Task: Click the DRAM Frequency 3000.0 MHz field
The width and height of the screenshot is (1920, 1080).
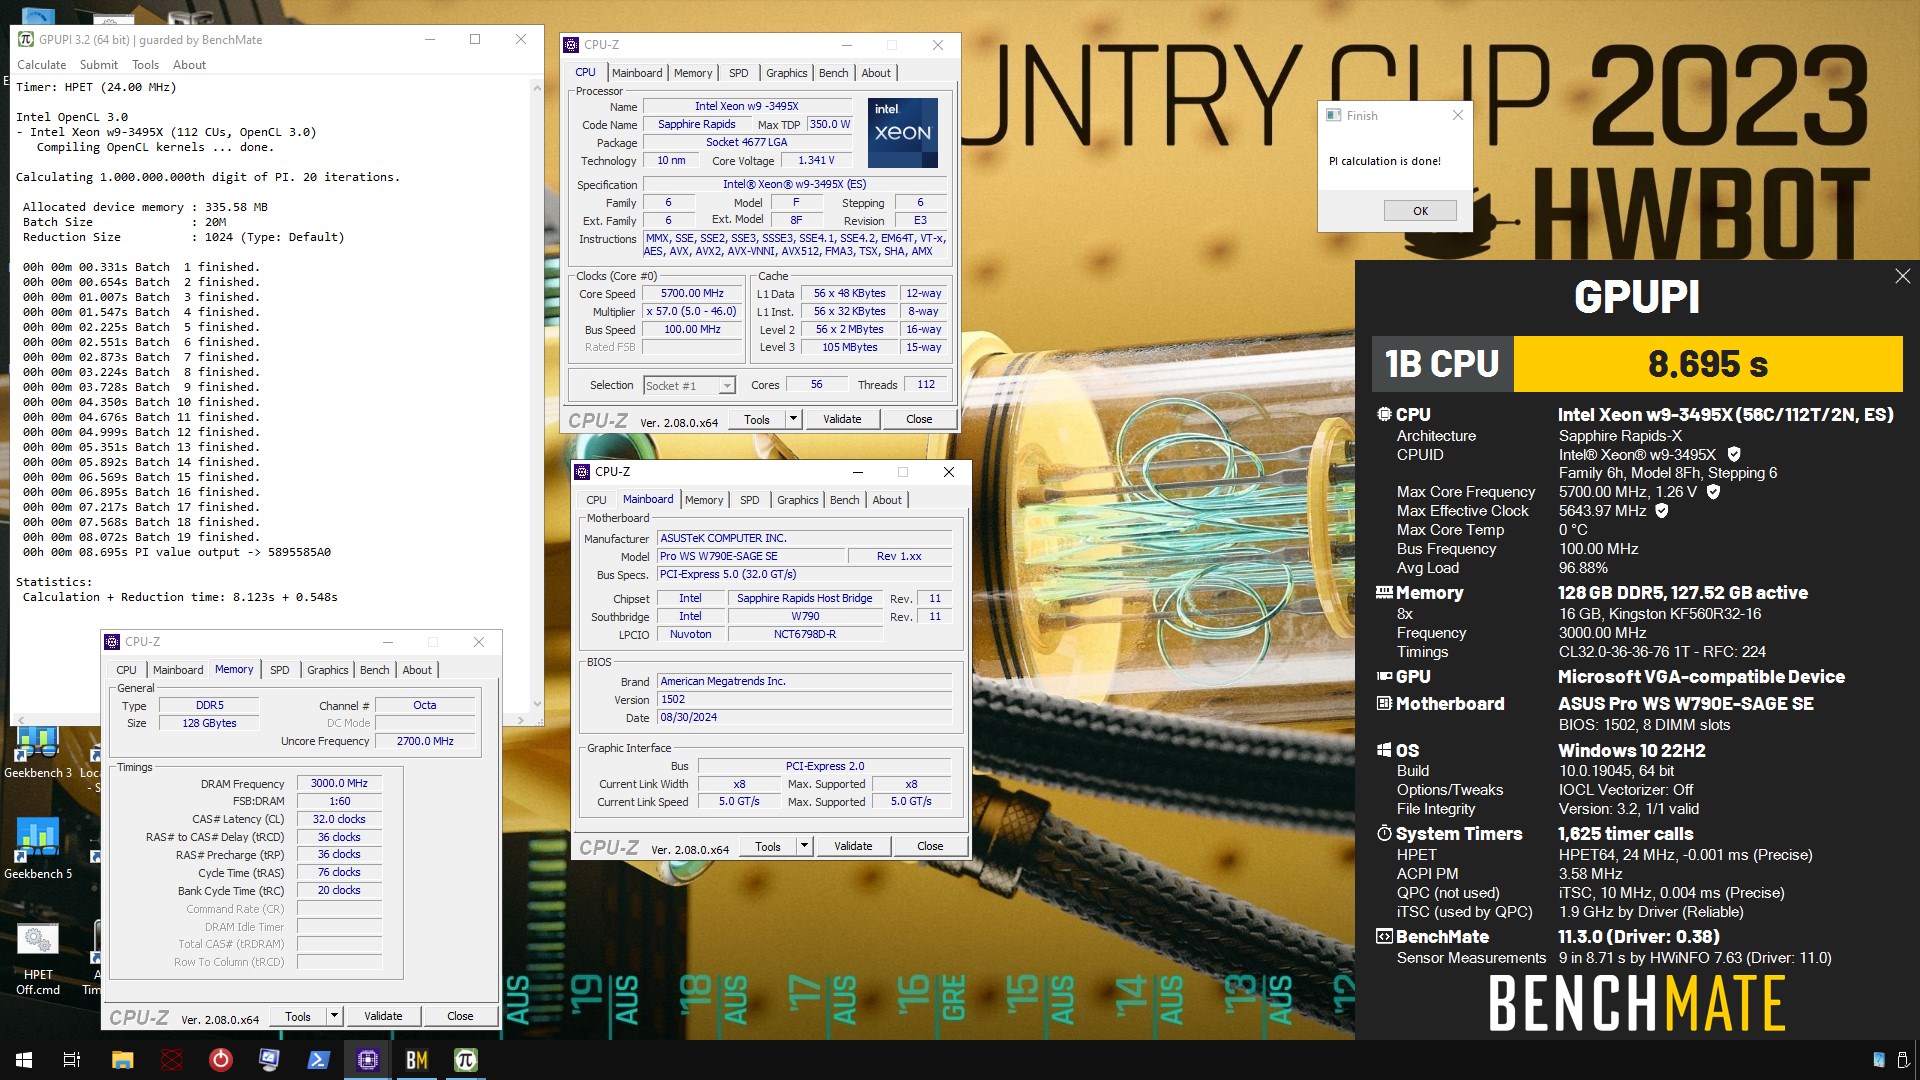Action: pos(339,784)
